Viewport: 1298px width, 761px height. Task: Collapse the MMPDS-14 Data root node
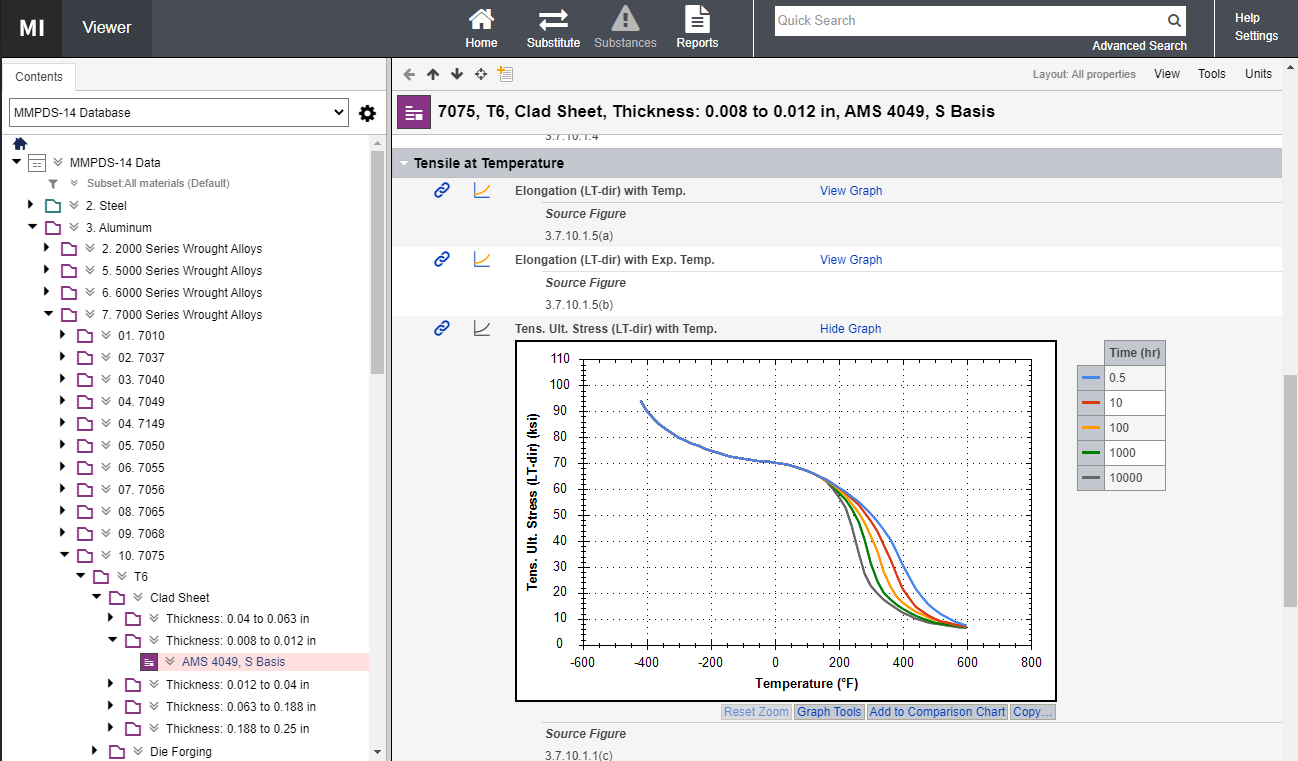tap(17, 161)
